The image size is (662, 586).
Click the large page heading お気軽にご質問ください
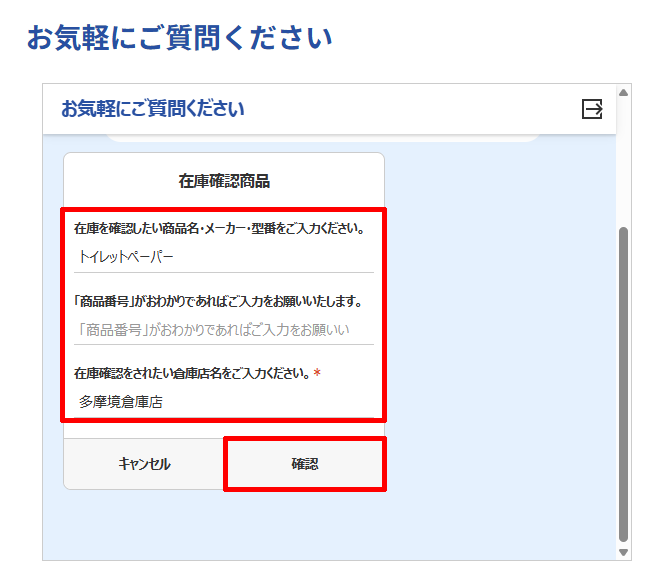point(179,38)
